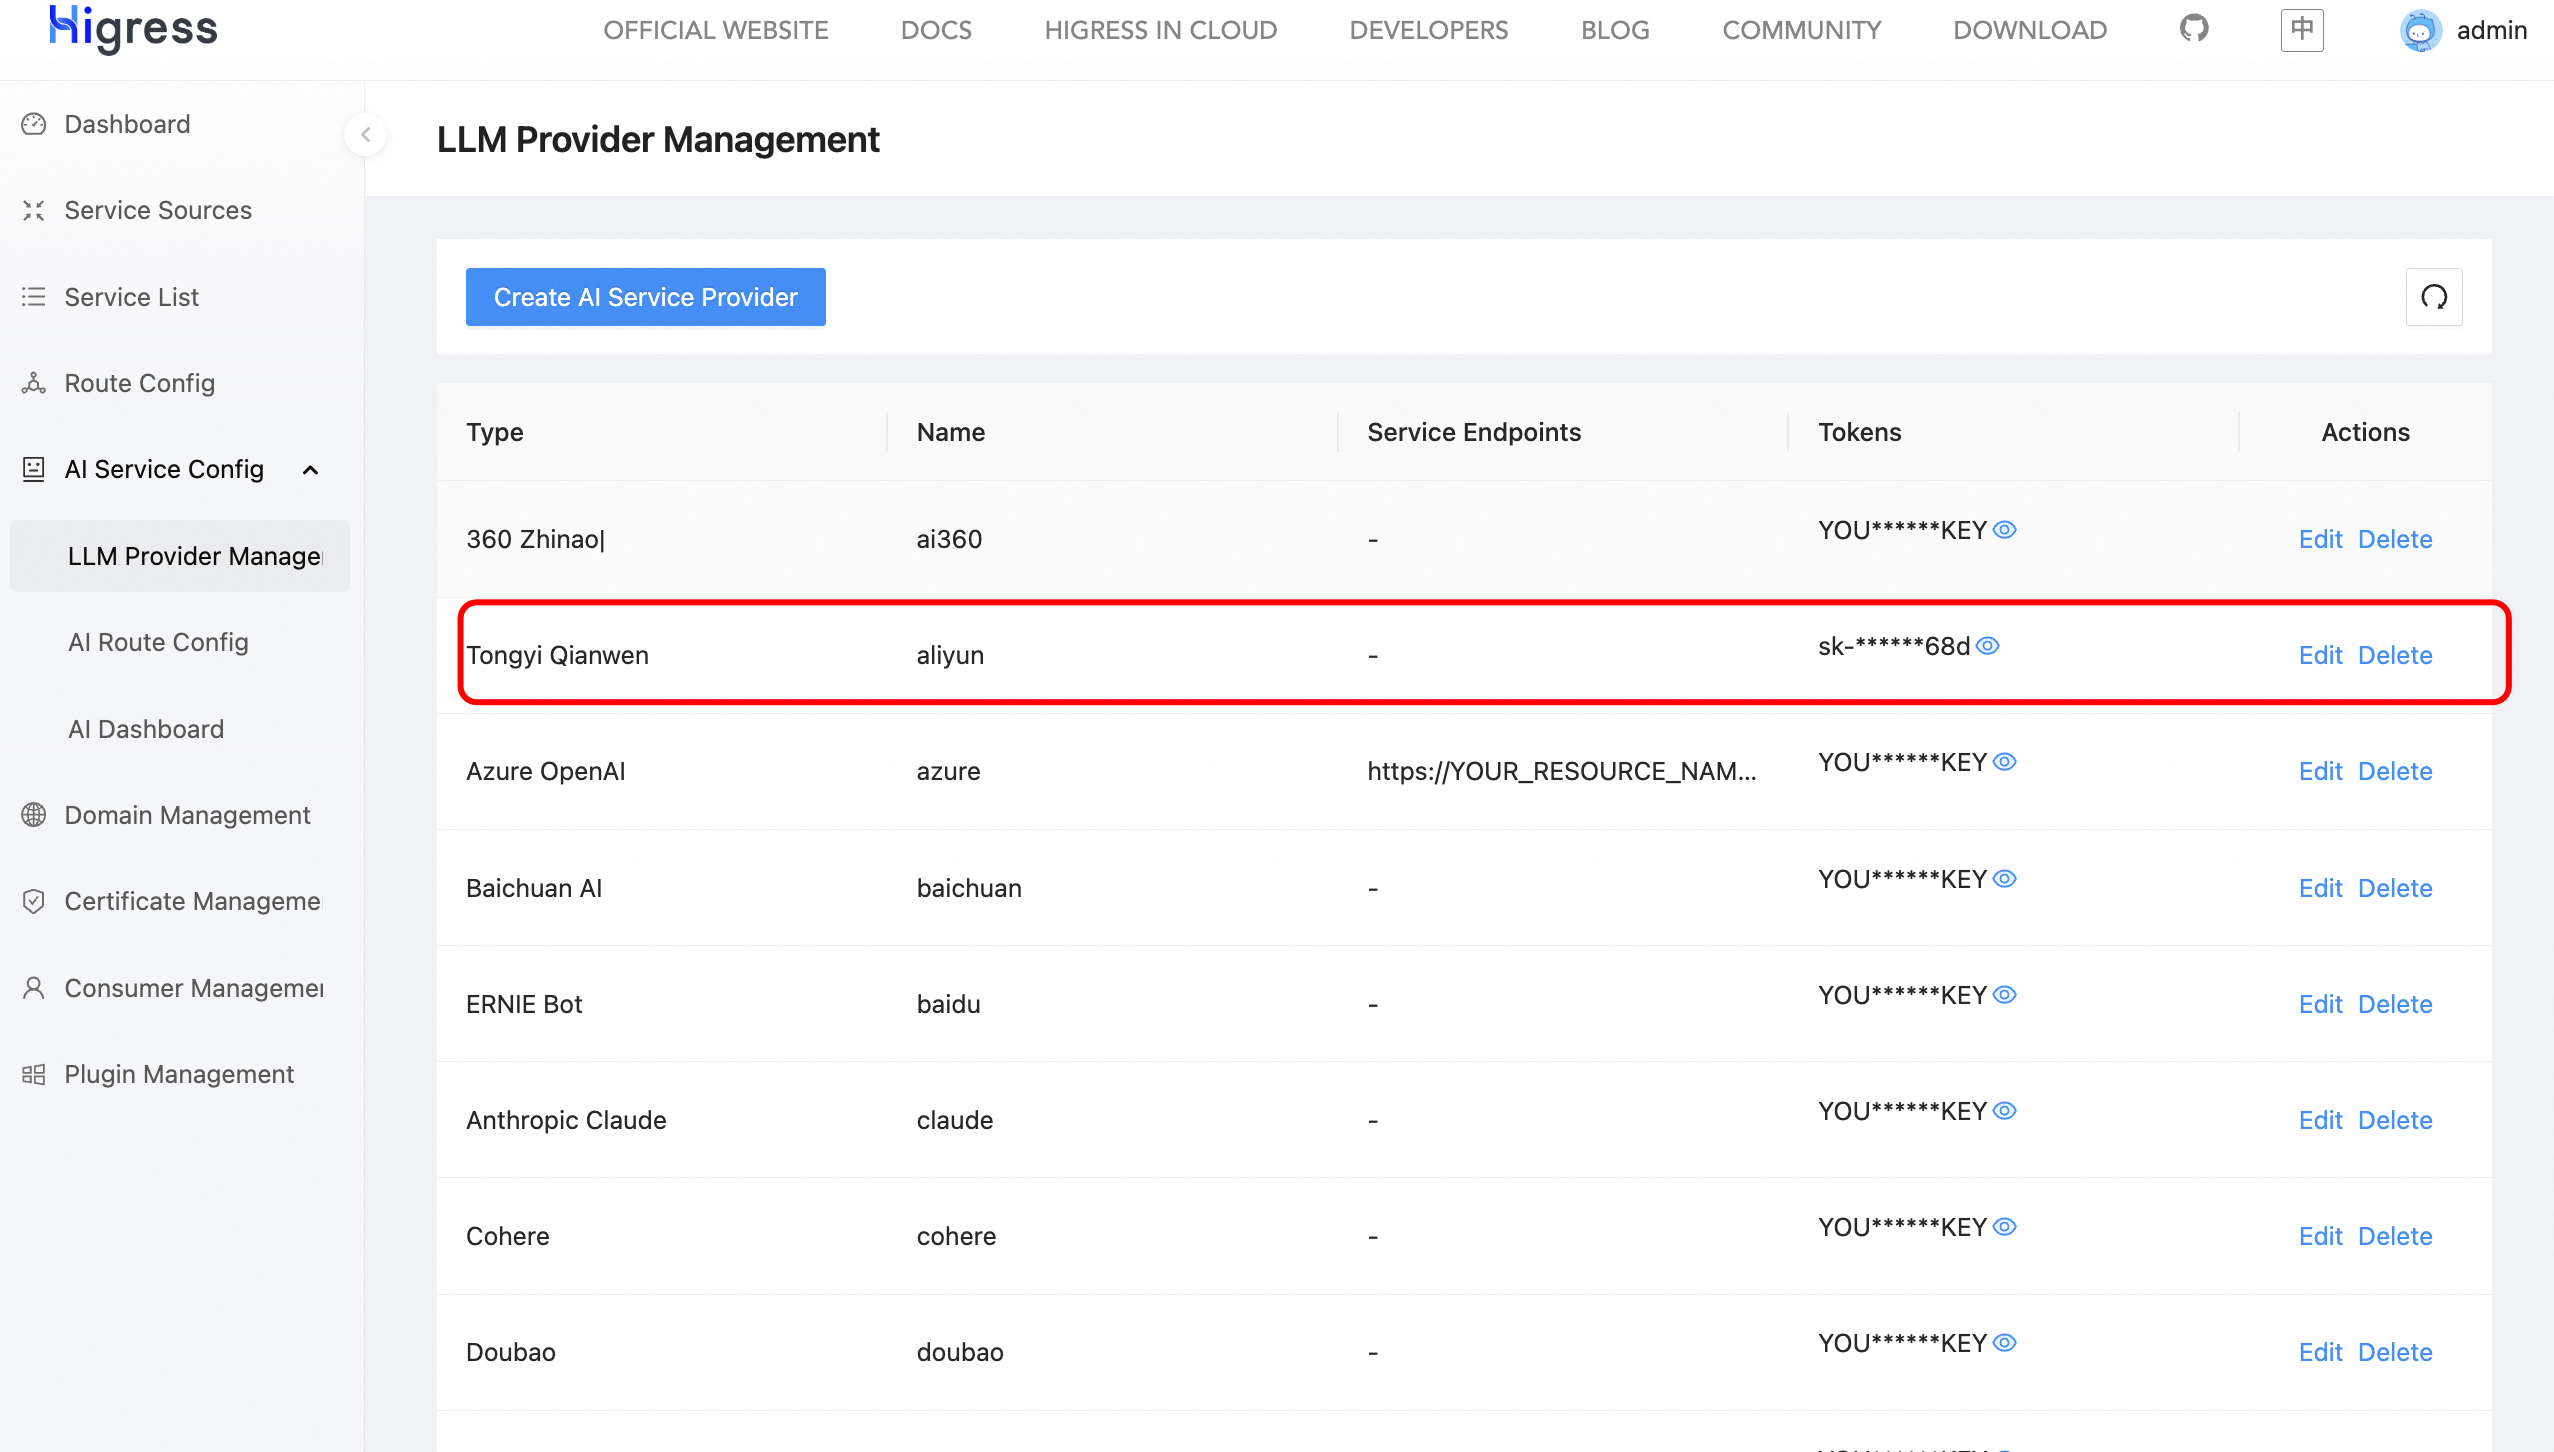The height and width of the screenshot is (1452, 2554).
Task: Switch language with the 中 icon
Action: [x=2301, y=29]
